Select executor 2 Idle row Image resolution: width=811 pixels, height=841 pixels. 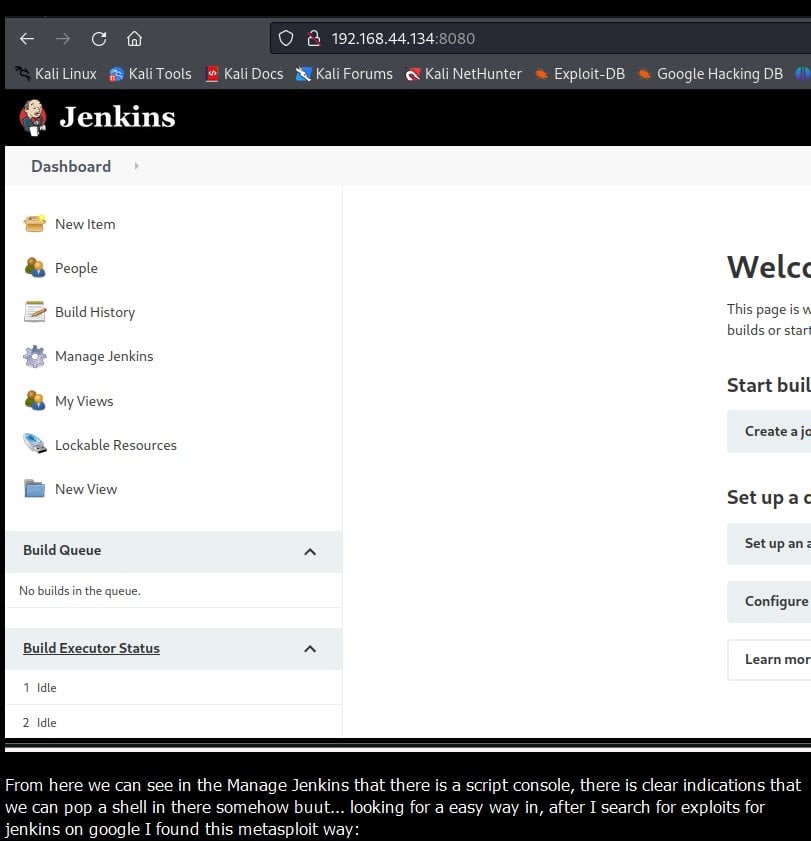tap(174, 722)
